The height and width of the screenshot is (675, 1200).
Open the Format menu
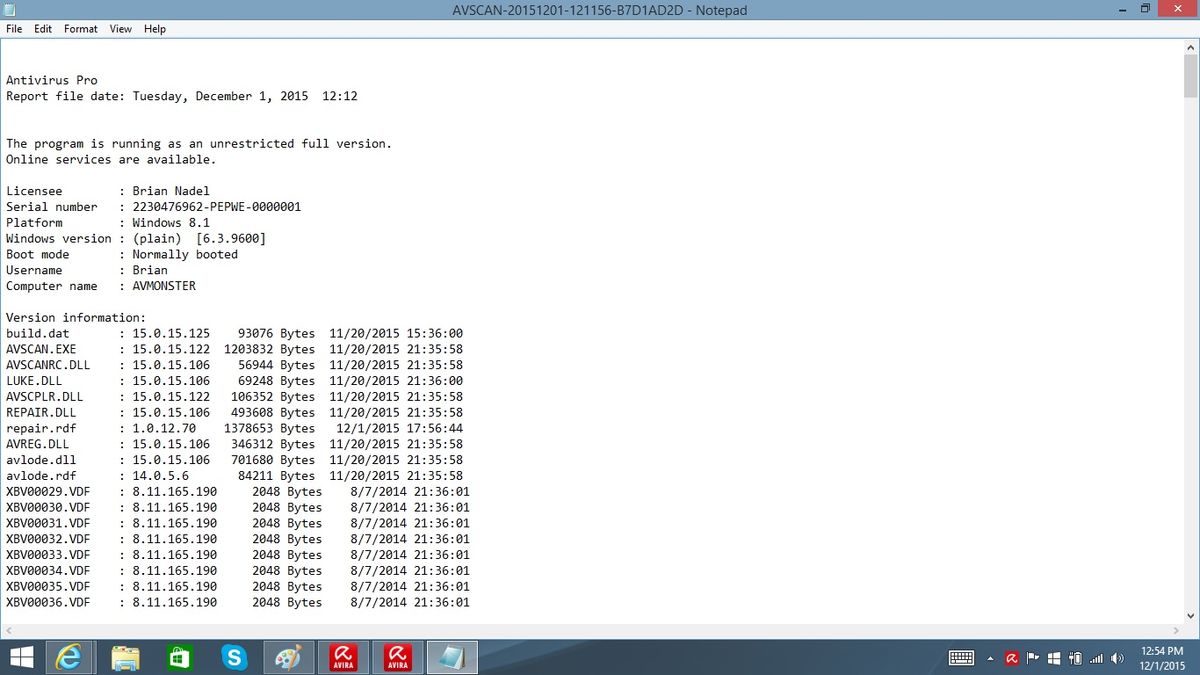(81, 29)
